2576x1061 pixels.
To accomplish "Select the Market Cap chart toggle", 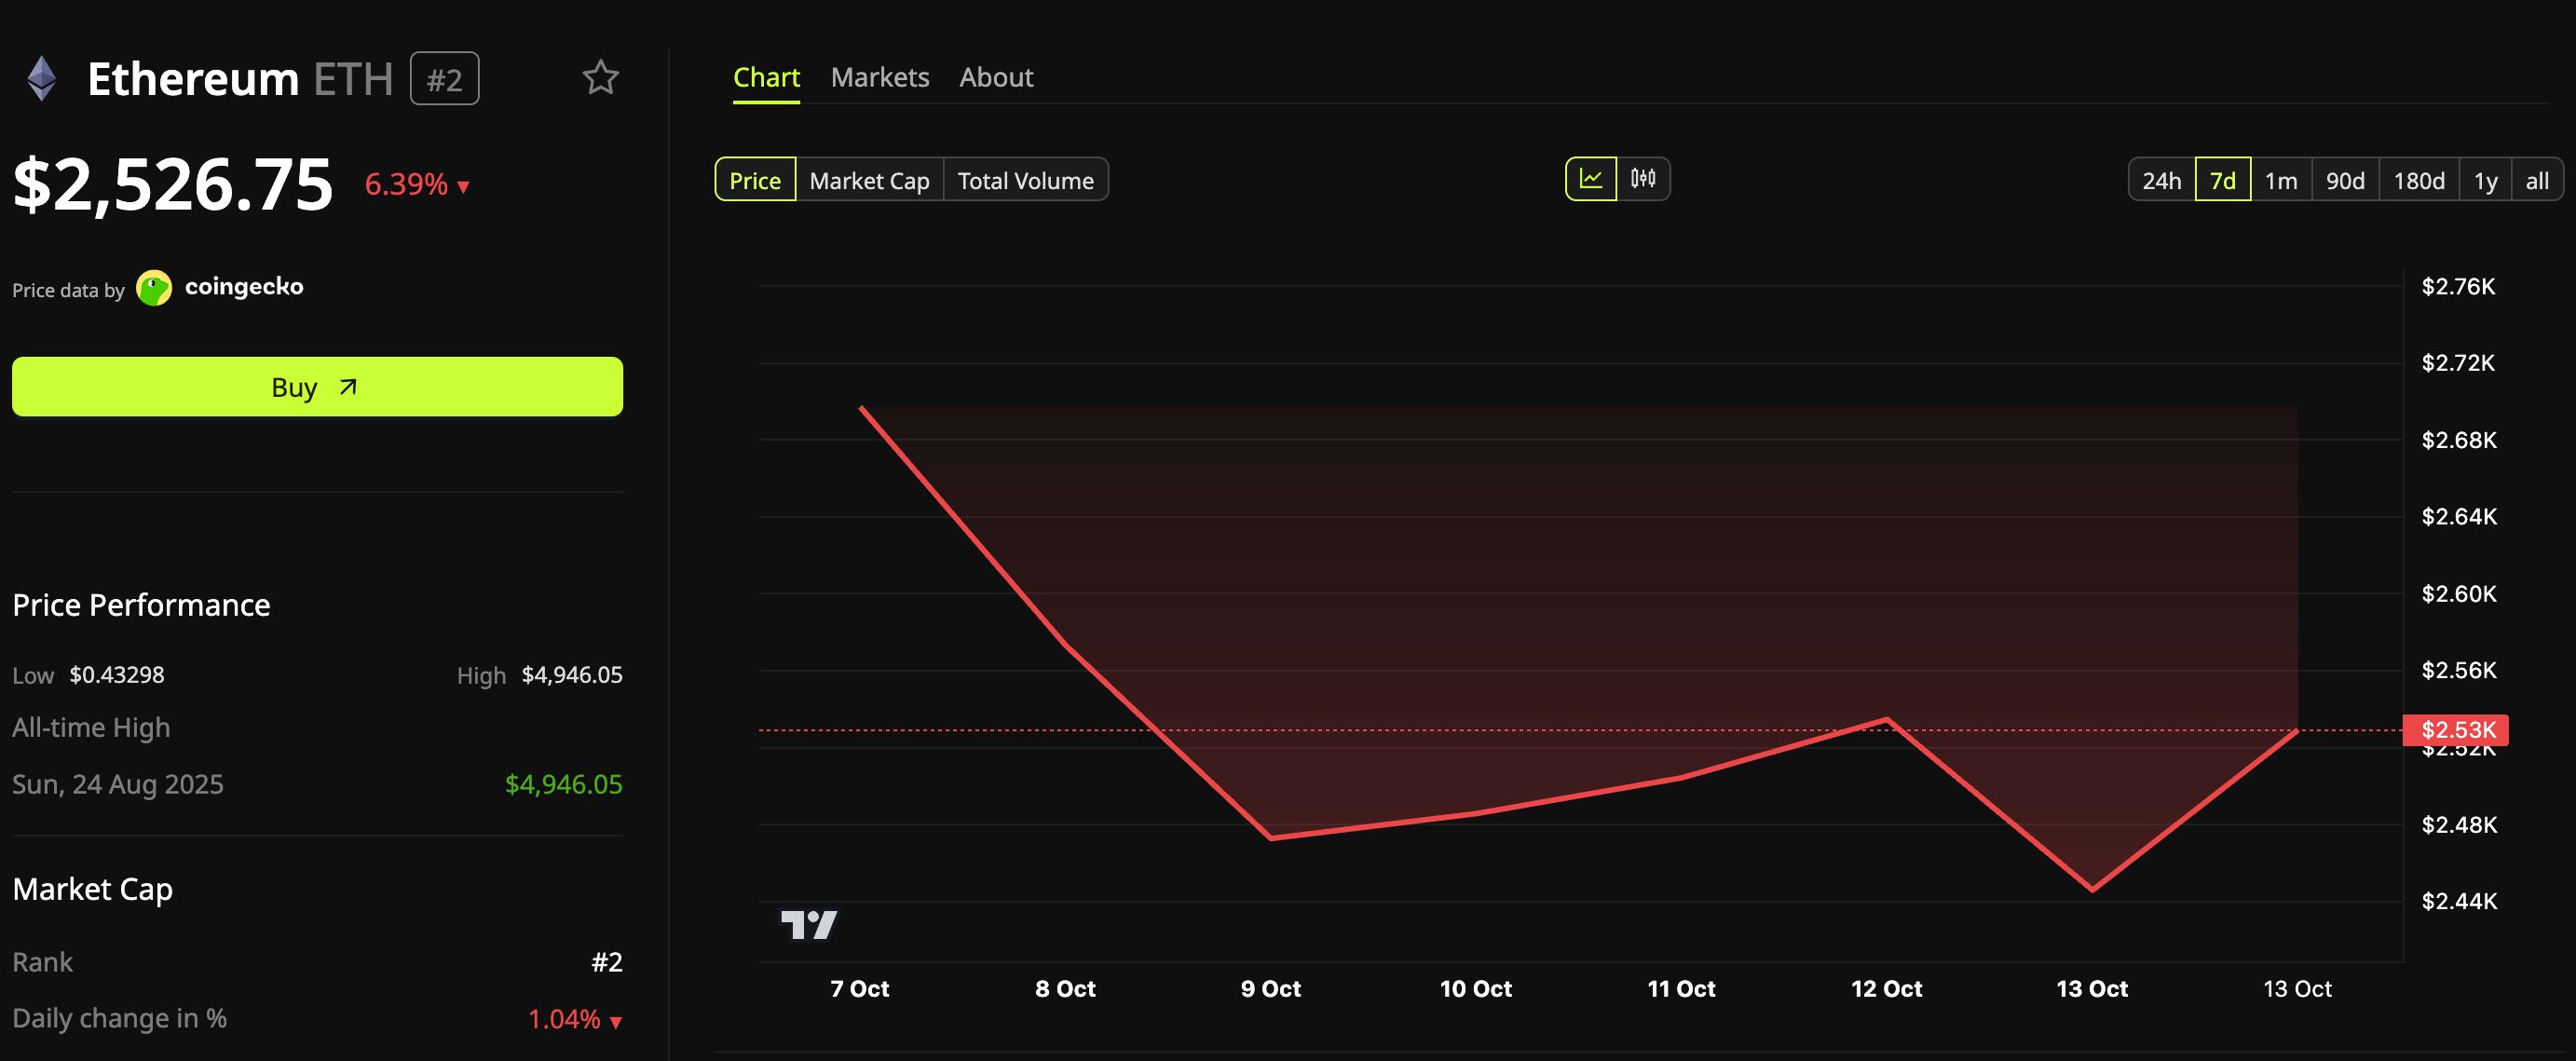I will 869,180.
